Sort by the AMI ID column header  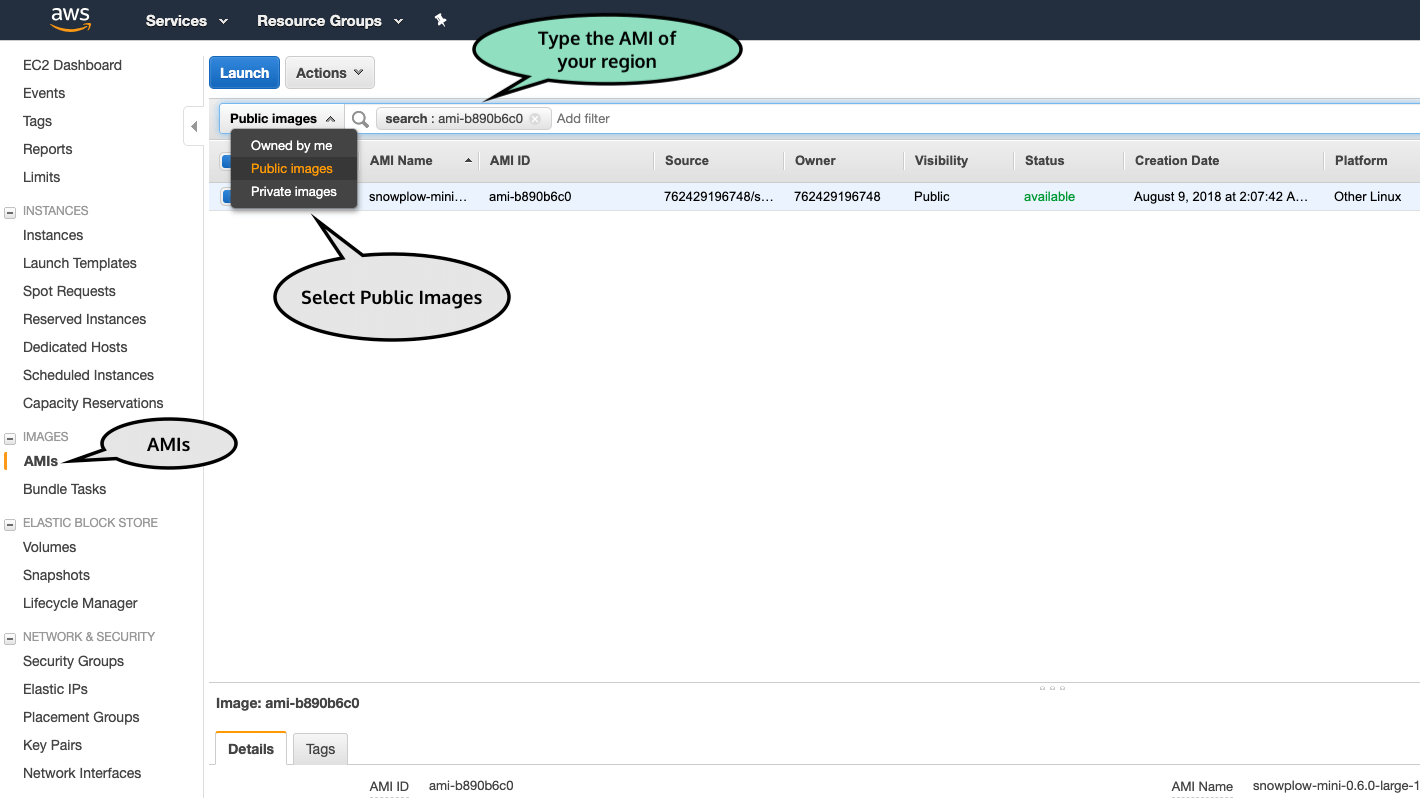[510, 161]
